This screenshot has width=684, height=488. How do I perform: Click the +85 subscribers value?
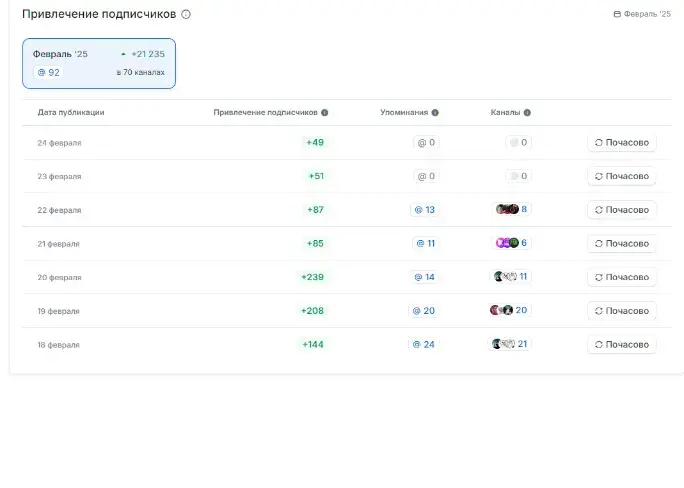315,243
